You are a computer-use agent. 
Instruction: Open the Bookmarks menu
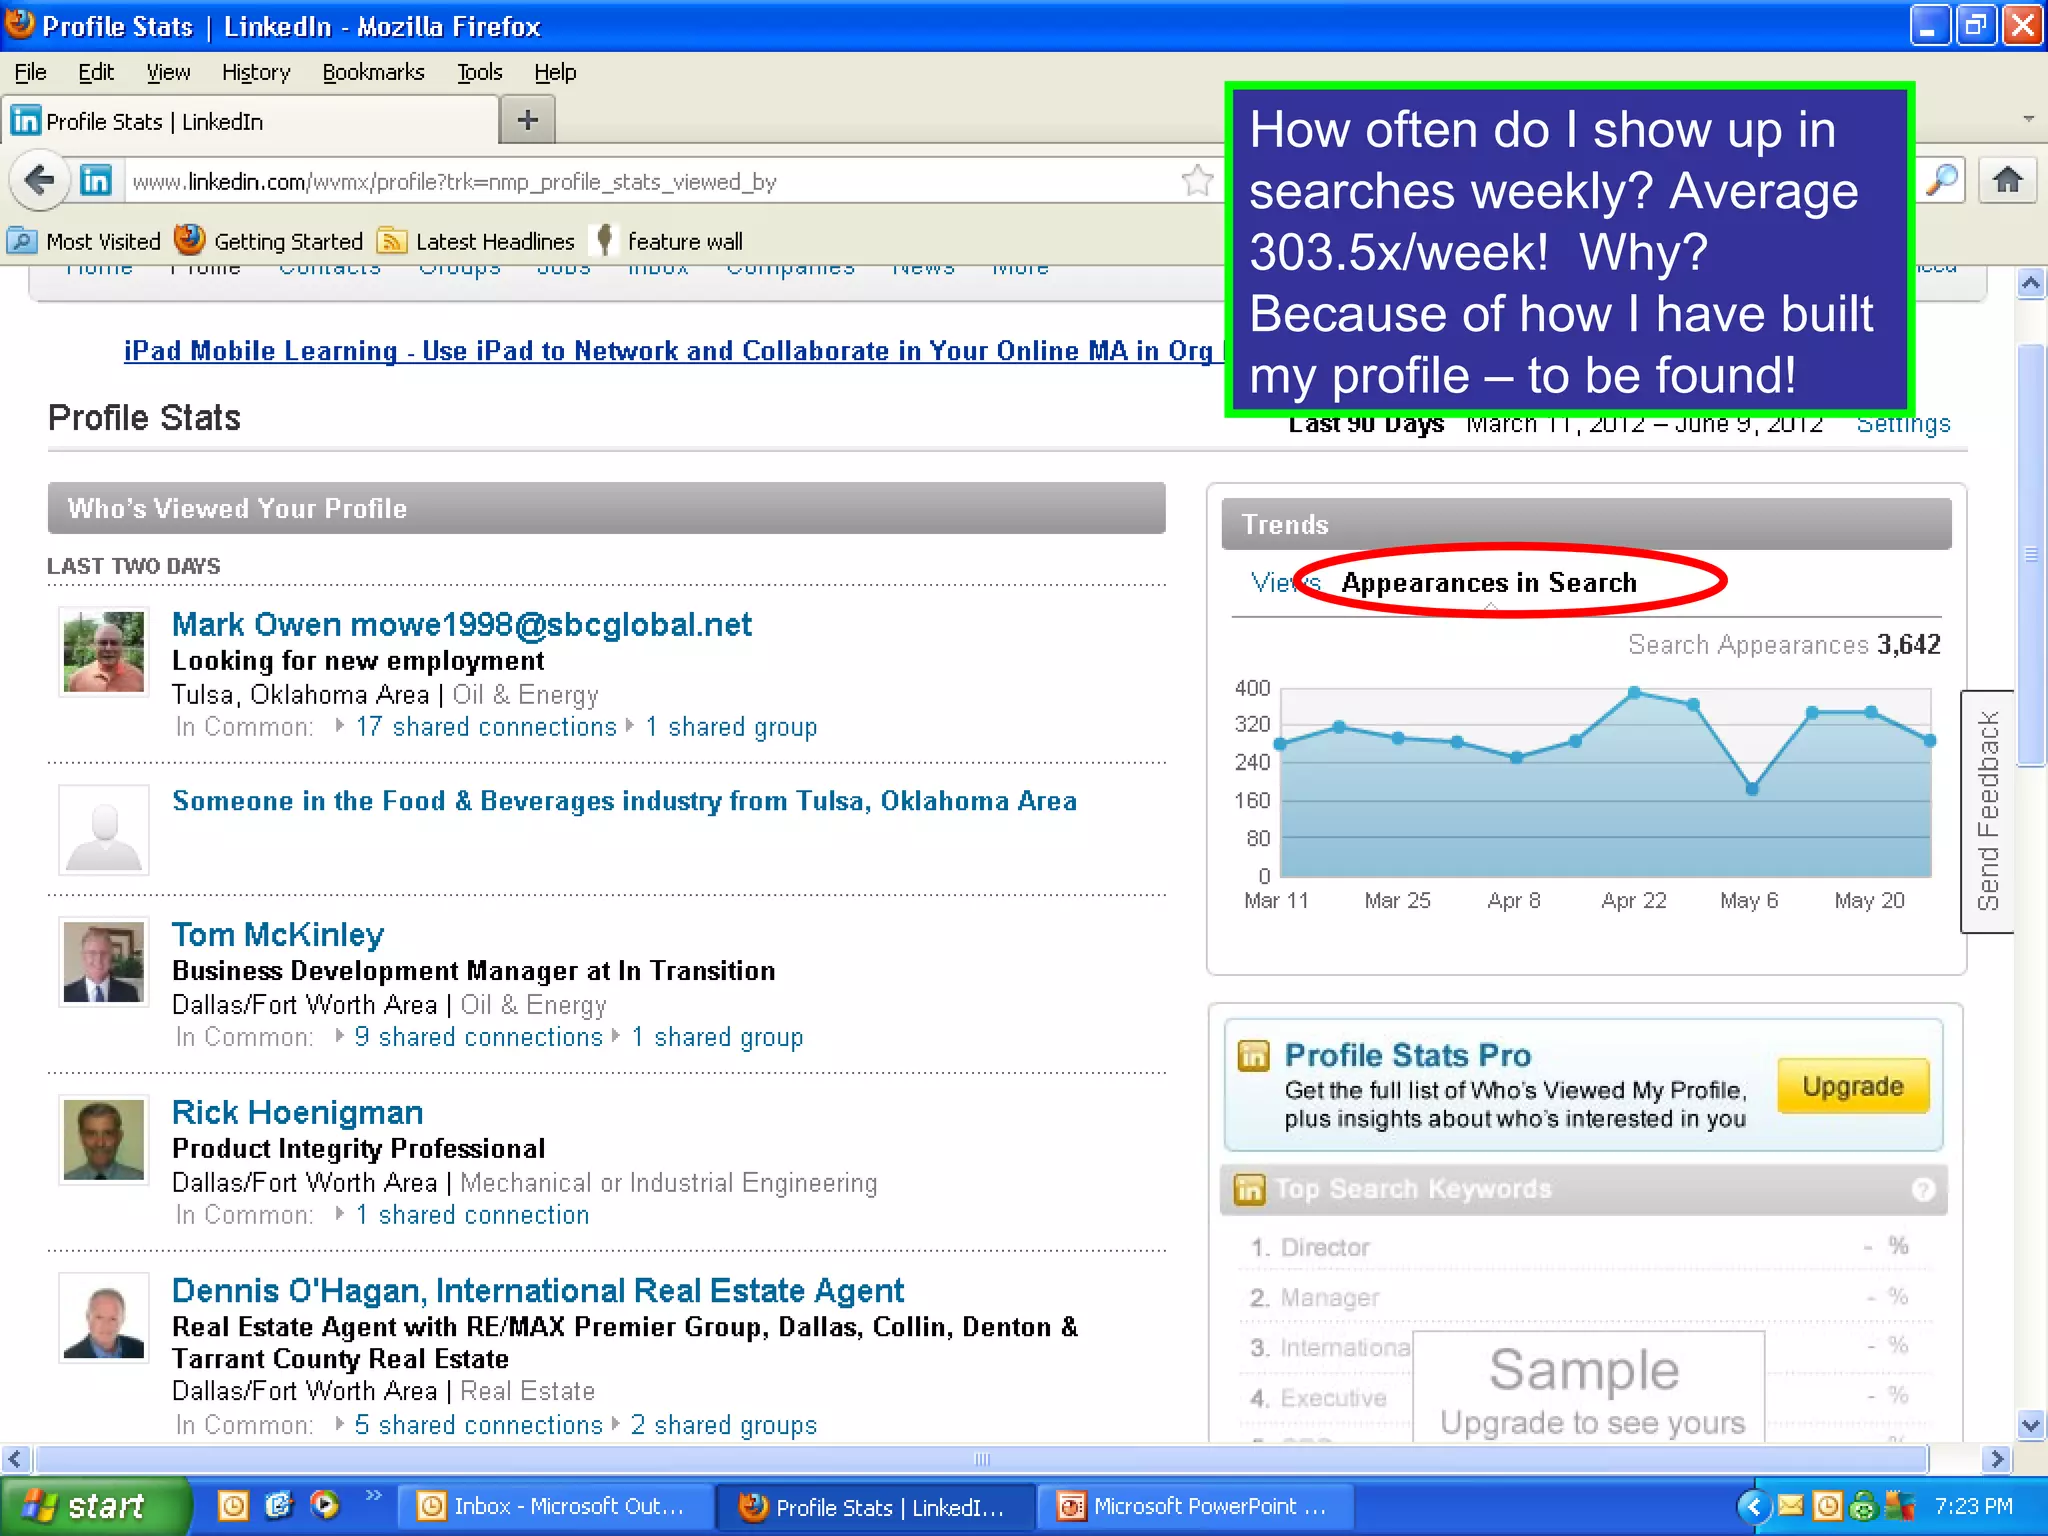(x=373, y=72)
